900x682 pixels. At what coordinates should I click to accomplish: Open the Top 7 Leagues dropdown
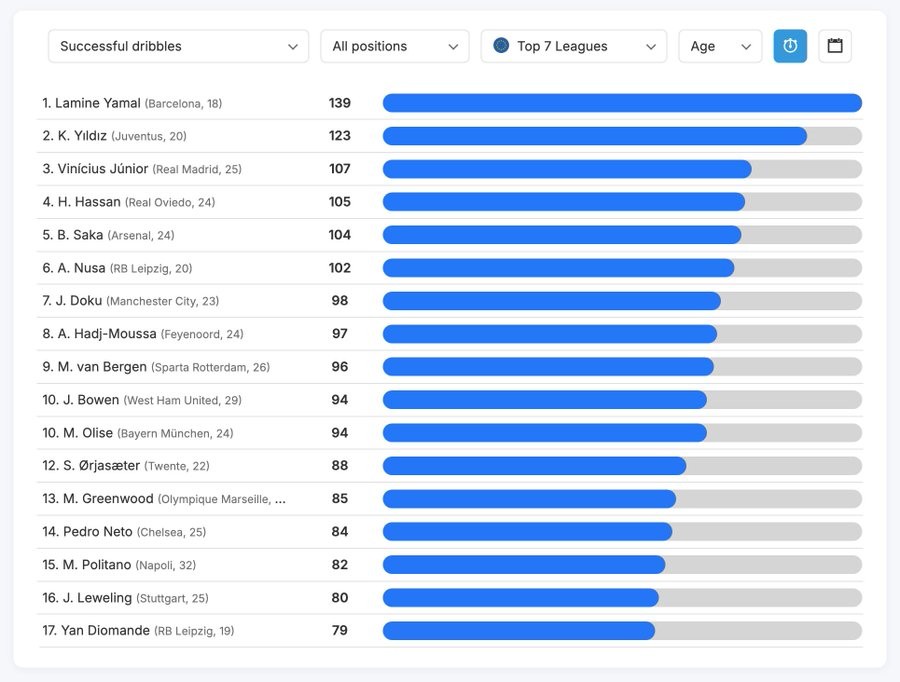(x=573, y=46)
